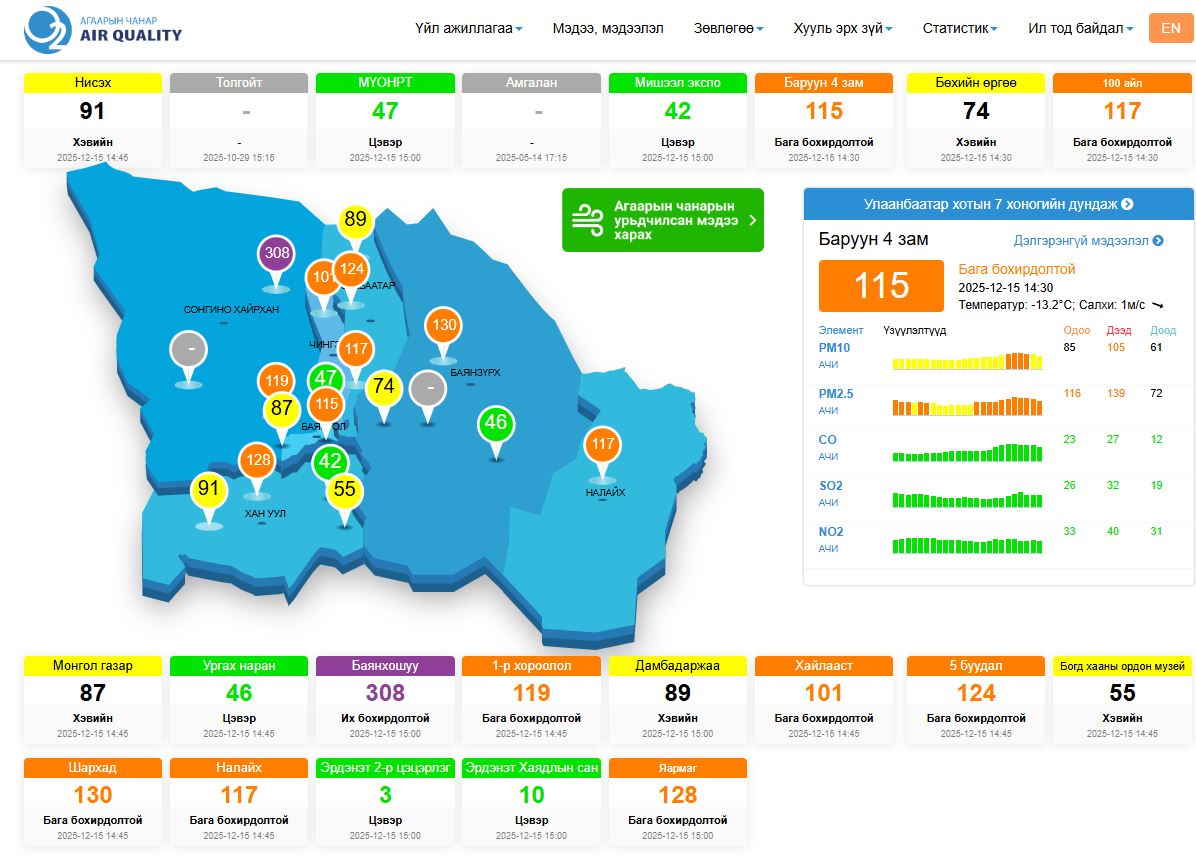Click the yellow 91 map pin

tap(208, 489)
